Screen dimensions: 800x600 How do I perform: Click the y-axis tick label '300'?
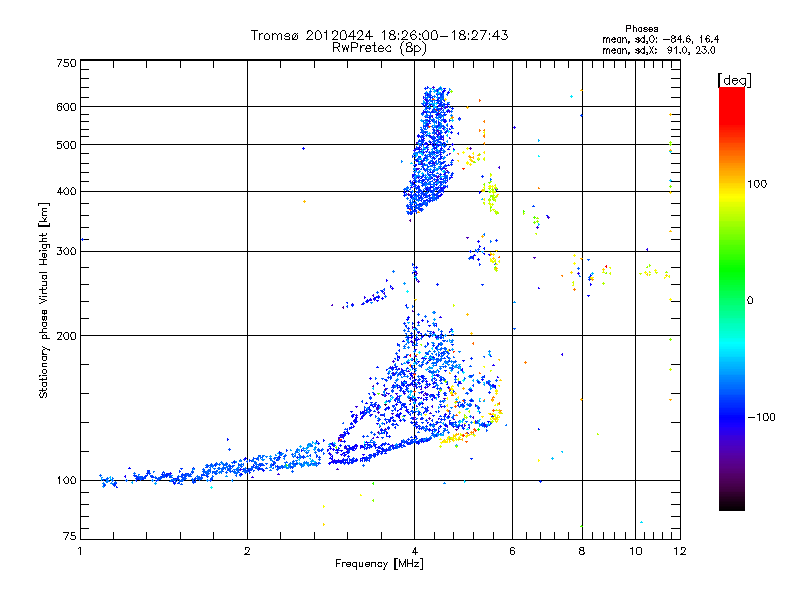66,252
